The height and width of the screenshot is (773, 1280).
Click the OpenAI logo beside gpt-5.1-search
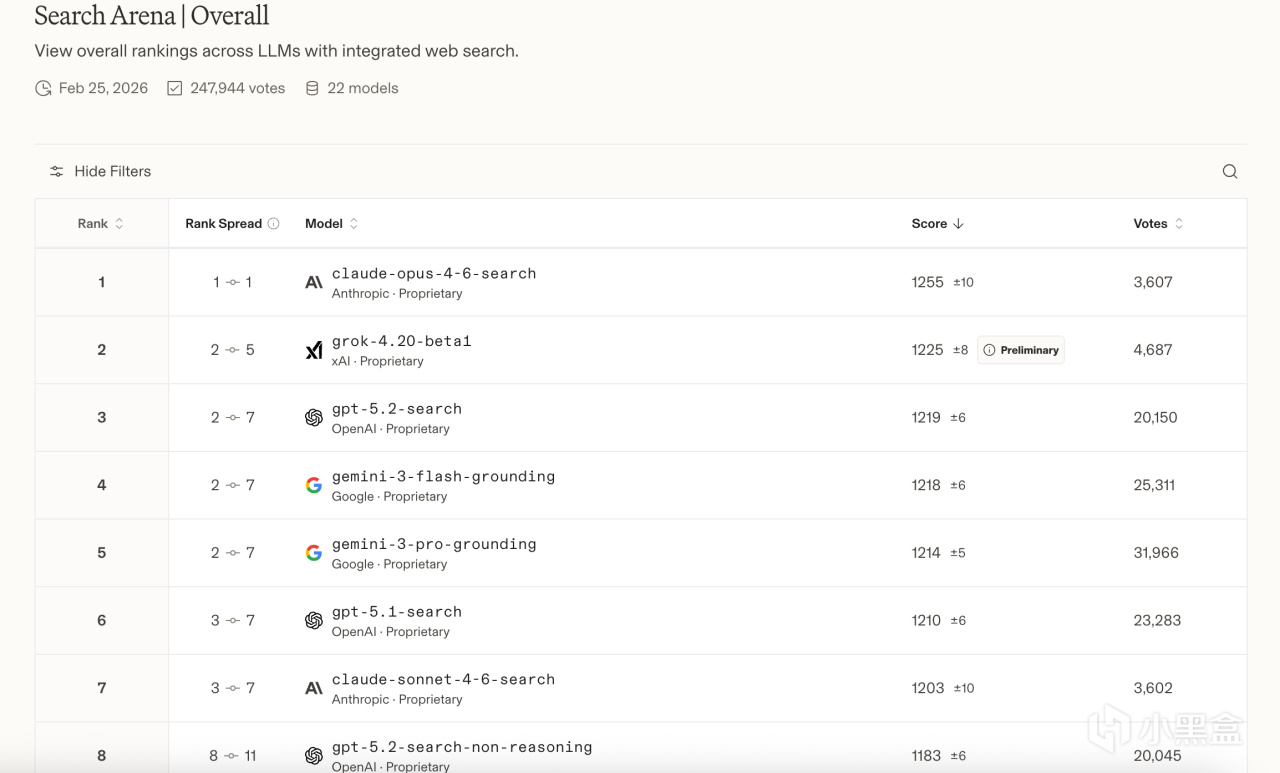click(314, 621)
